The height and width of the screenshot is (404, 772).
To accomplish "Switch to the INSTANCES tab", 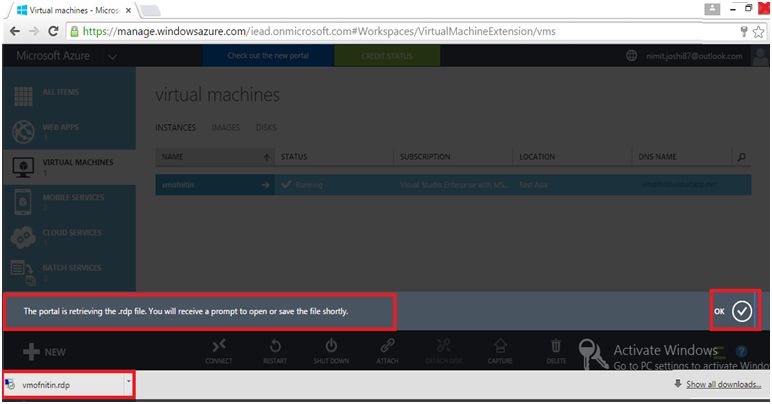I will click(175, 128).
